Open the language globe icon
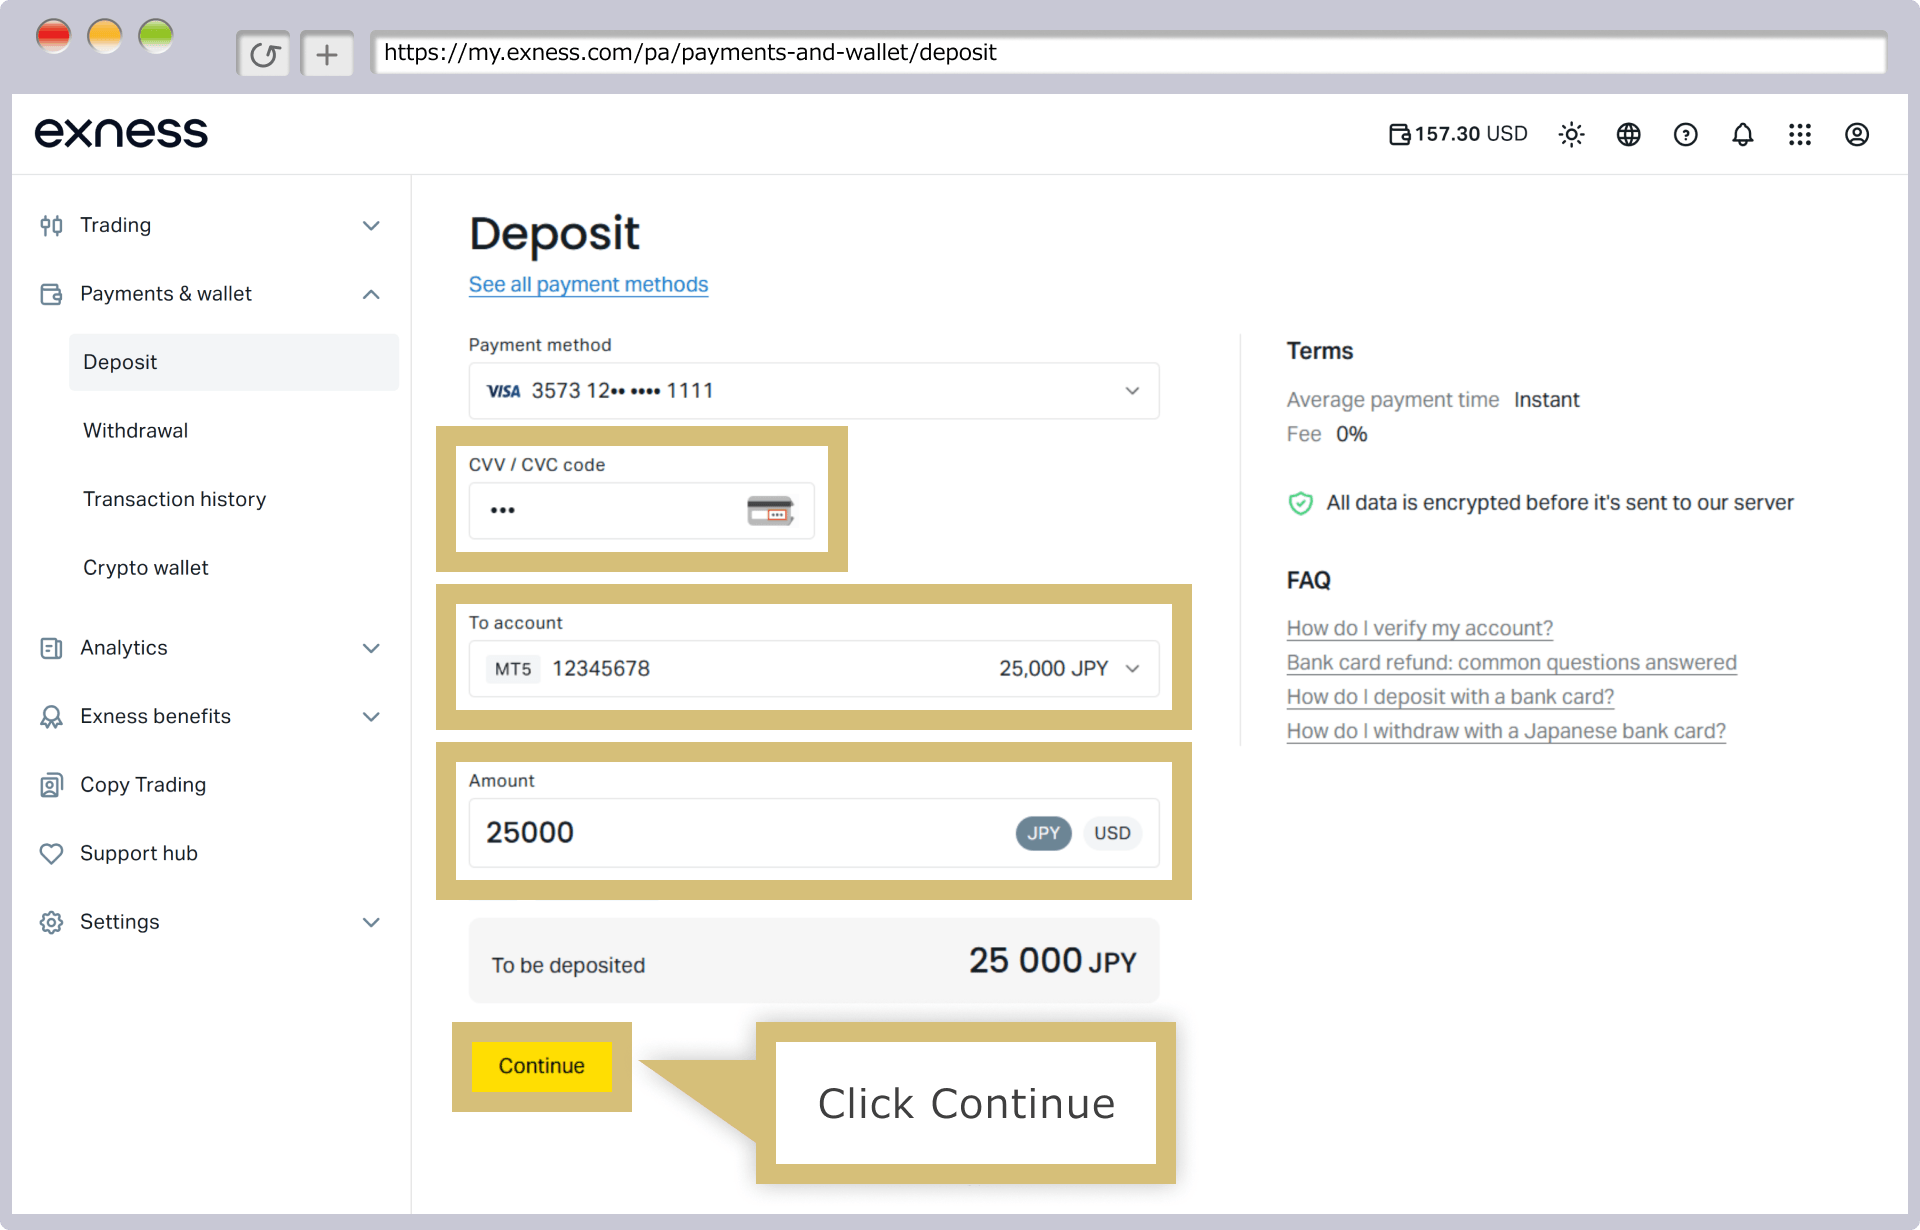This screenshot has height=1230, width=1920. (1628, 134)
